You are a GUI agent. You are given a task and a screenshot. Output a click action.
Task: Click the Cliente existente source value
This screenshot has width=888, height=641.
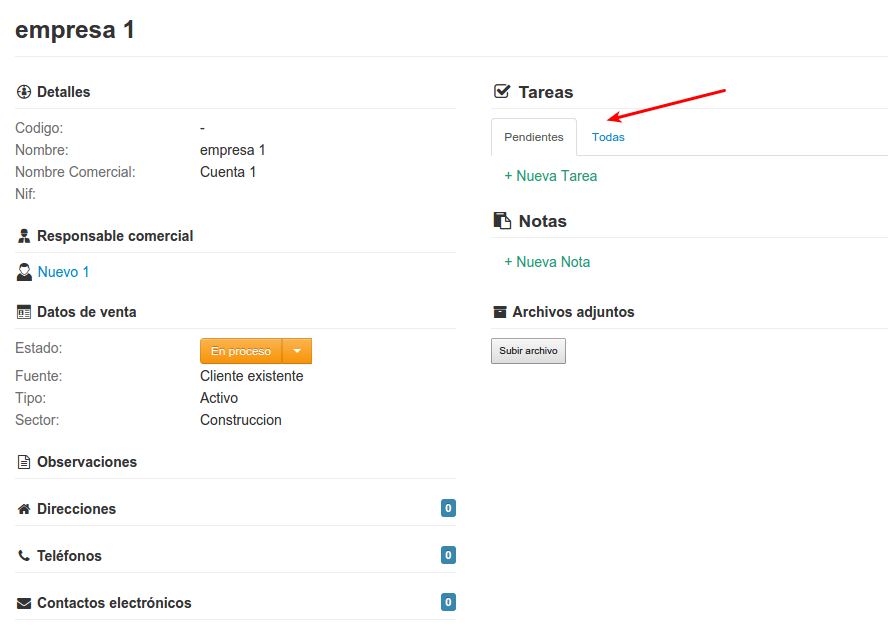[251, 376]
